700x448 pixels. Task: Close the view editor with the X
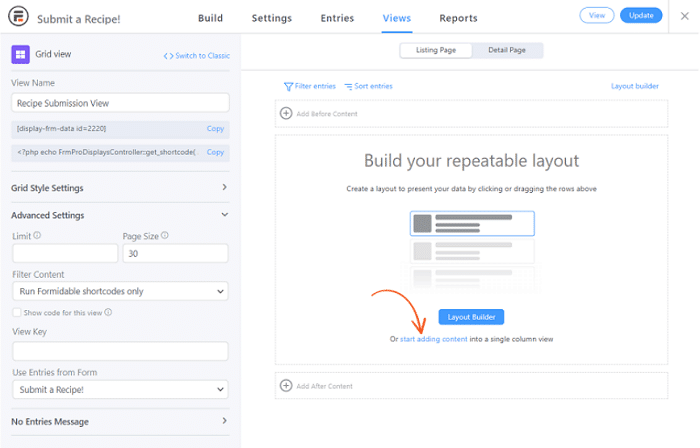point(684,16)
